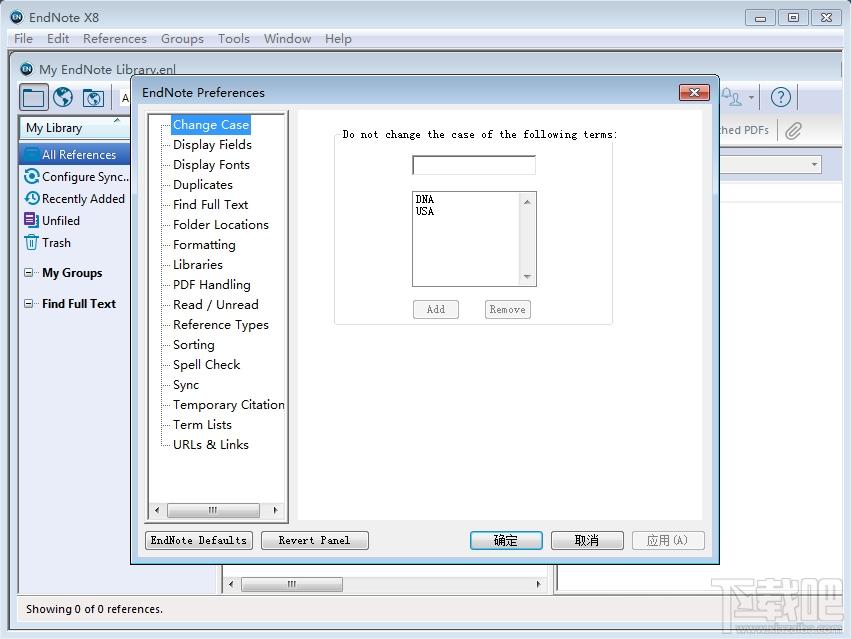Open the share library people icon
The image size is (851, 639).
pyautogui.click(x=731, y=97)
